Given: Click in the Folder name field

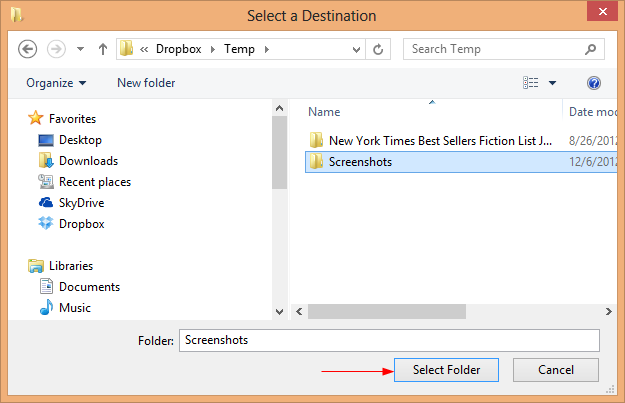Looking at the screenshot, I should coord(389,340).
